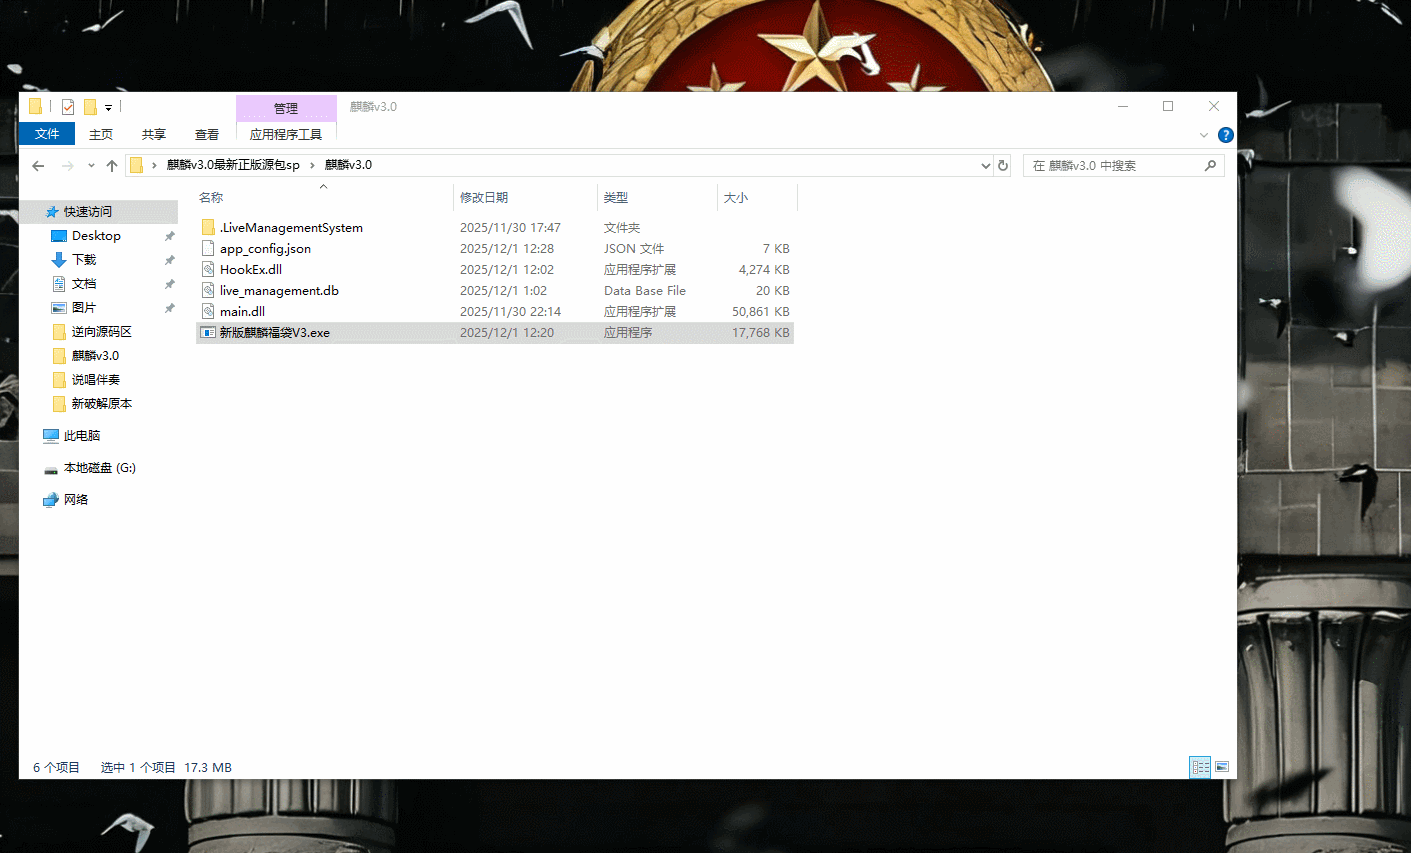Open recent locations dropdown arrow

(91, 166)
